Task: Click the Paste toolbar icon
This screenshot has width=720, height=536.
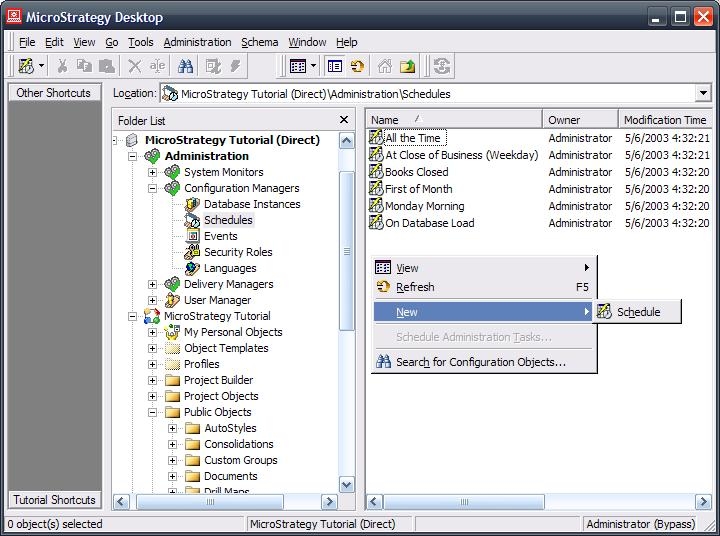Action: pyautogui.click(x=107, y=67)
